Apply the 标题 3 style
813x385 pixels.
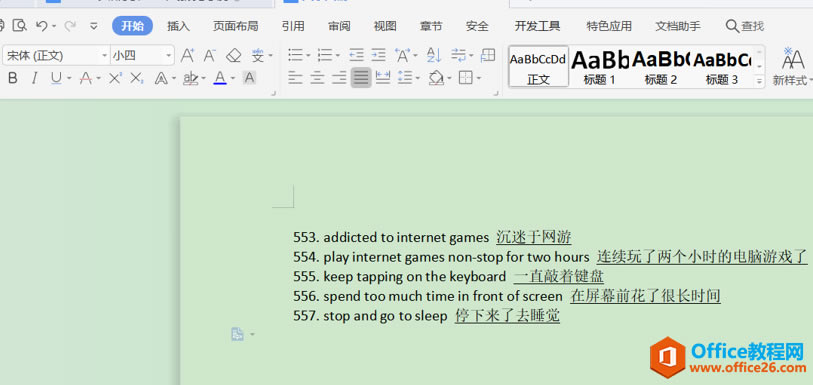(722, 66)
